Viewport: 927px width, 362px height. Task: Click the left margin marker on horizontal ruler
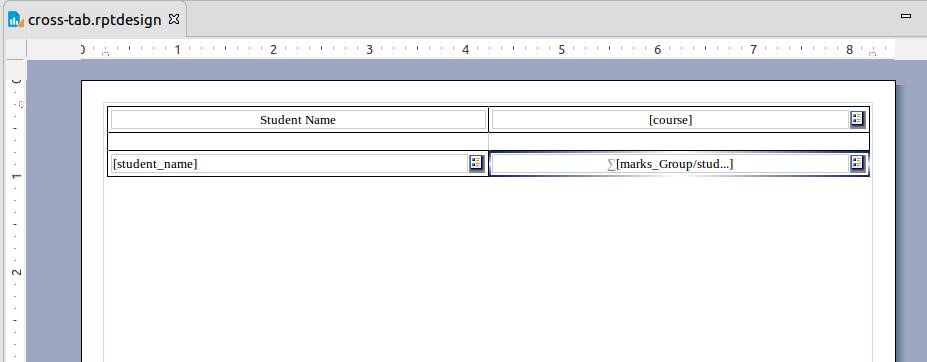[x=105, y=54]
